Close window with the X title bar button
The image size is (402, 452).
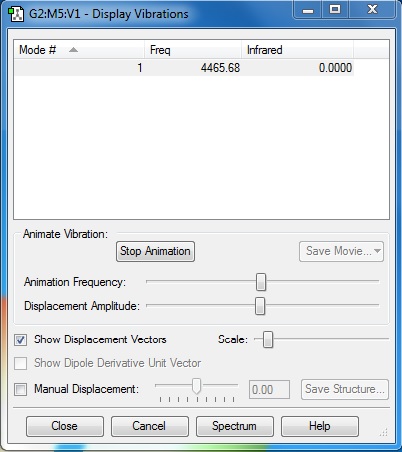point(372,9)
